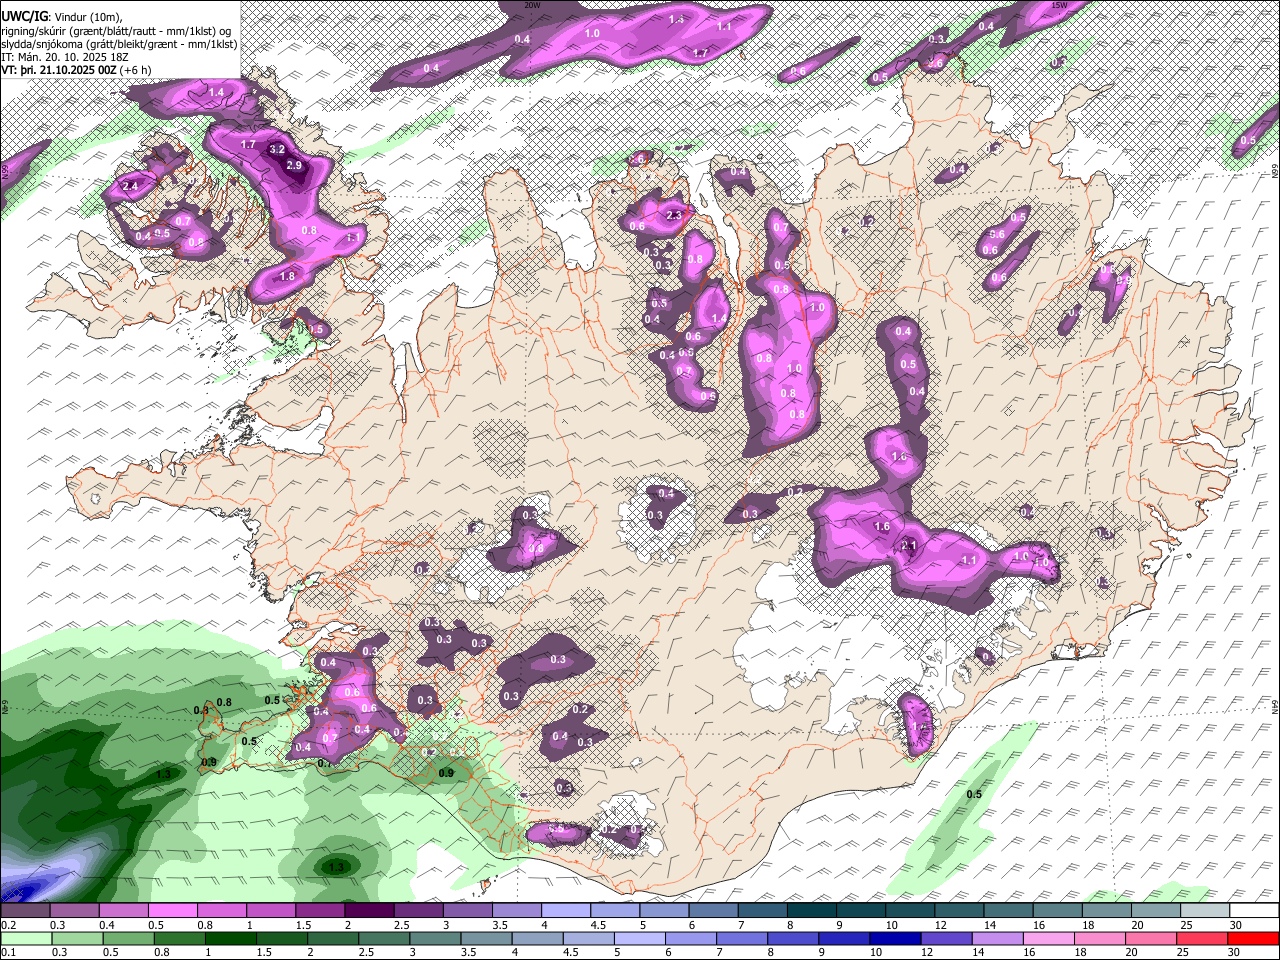
Task: Click the '30' label in the lower rain legend row
Action: (1235, 952)
